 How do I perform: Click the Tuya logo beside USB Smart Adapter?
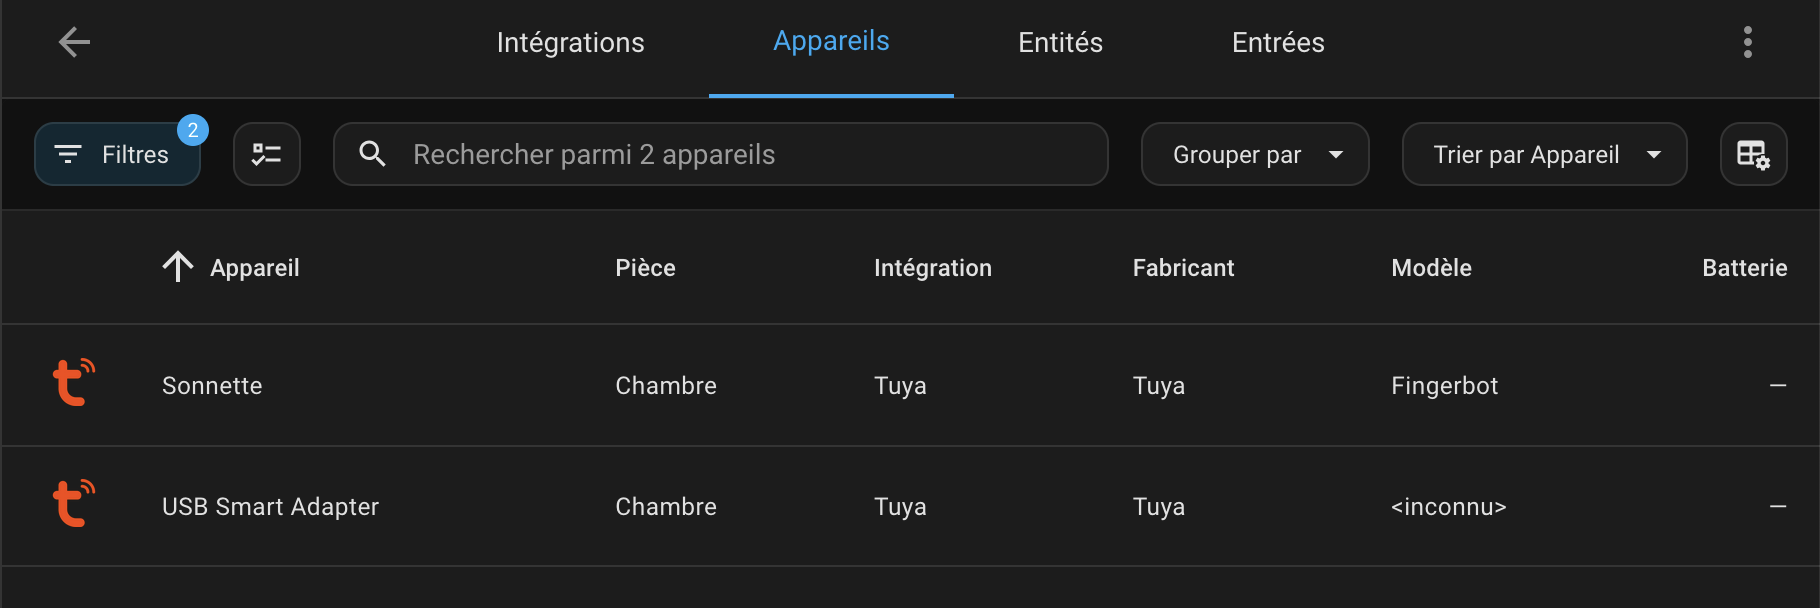coord(74,504)
